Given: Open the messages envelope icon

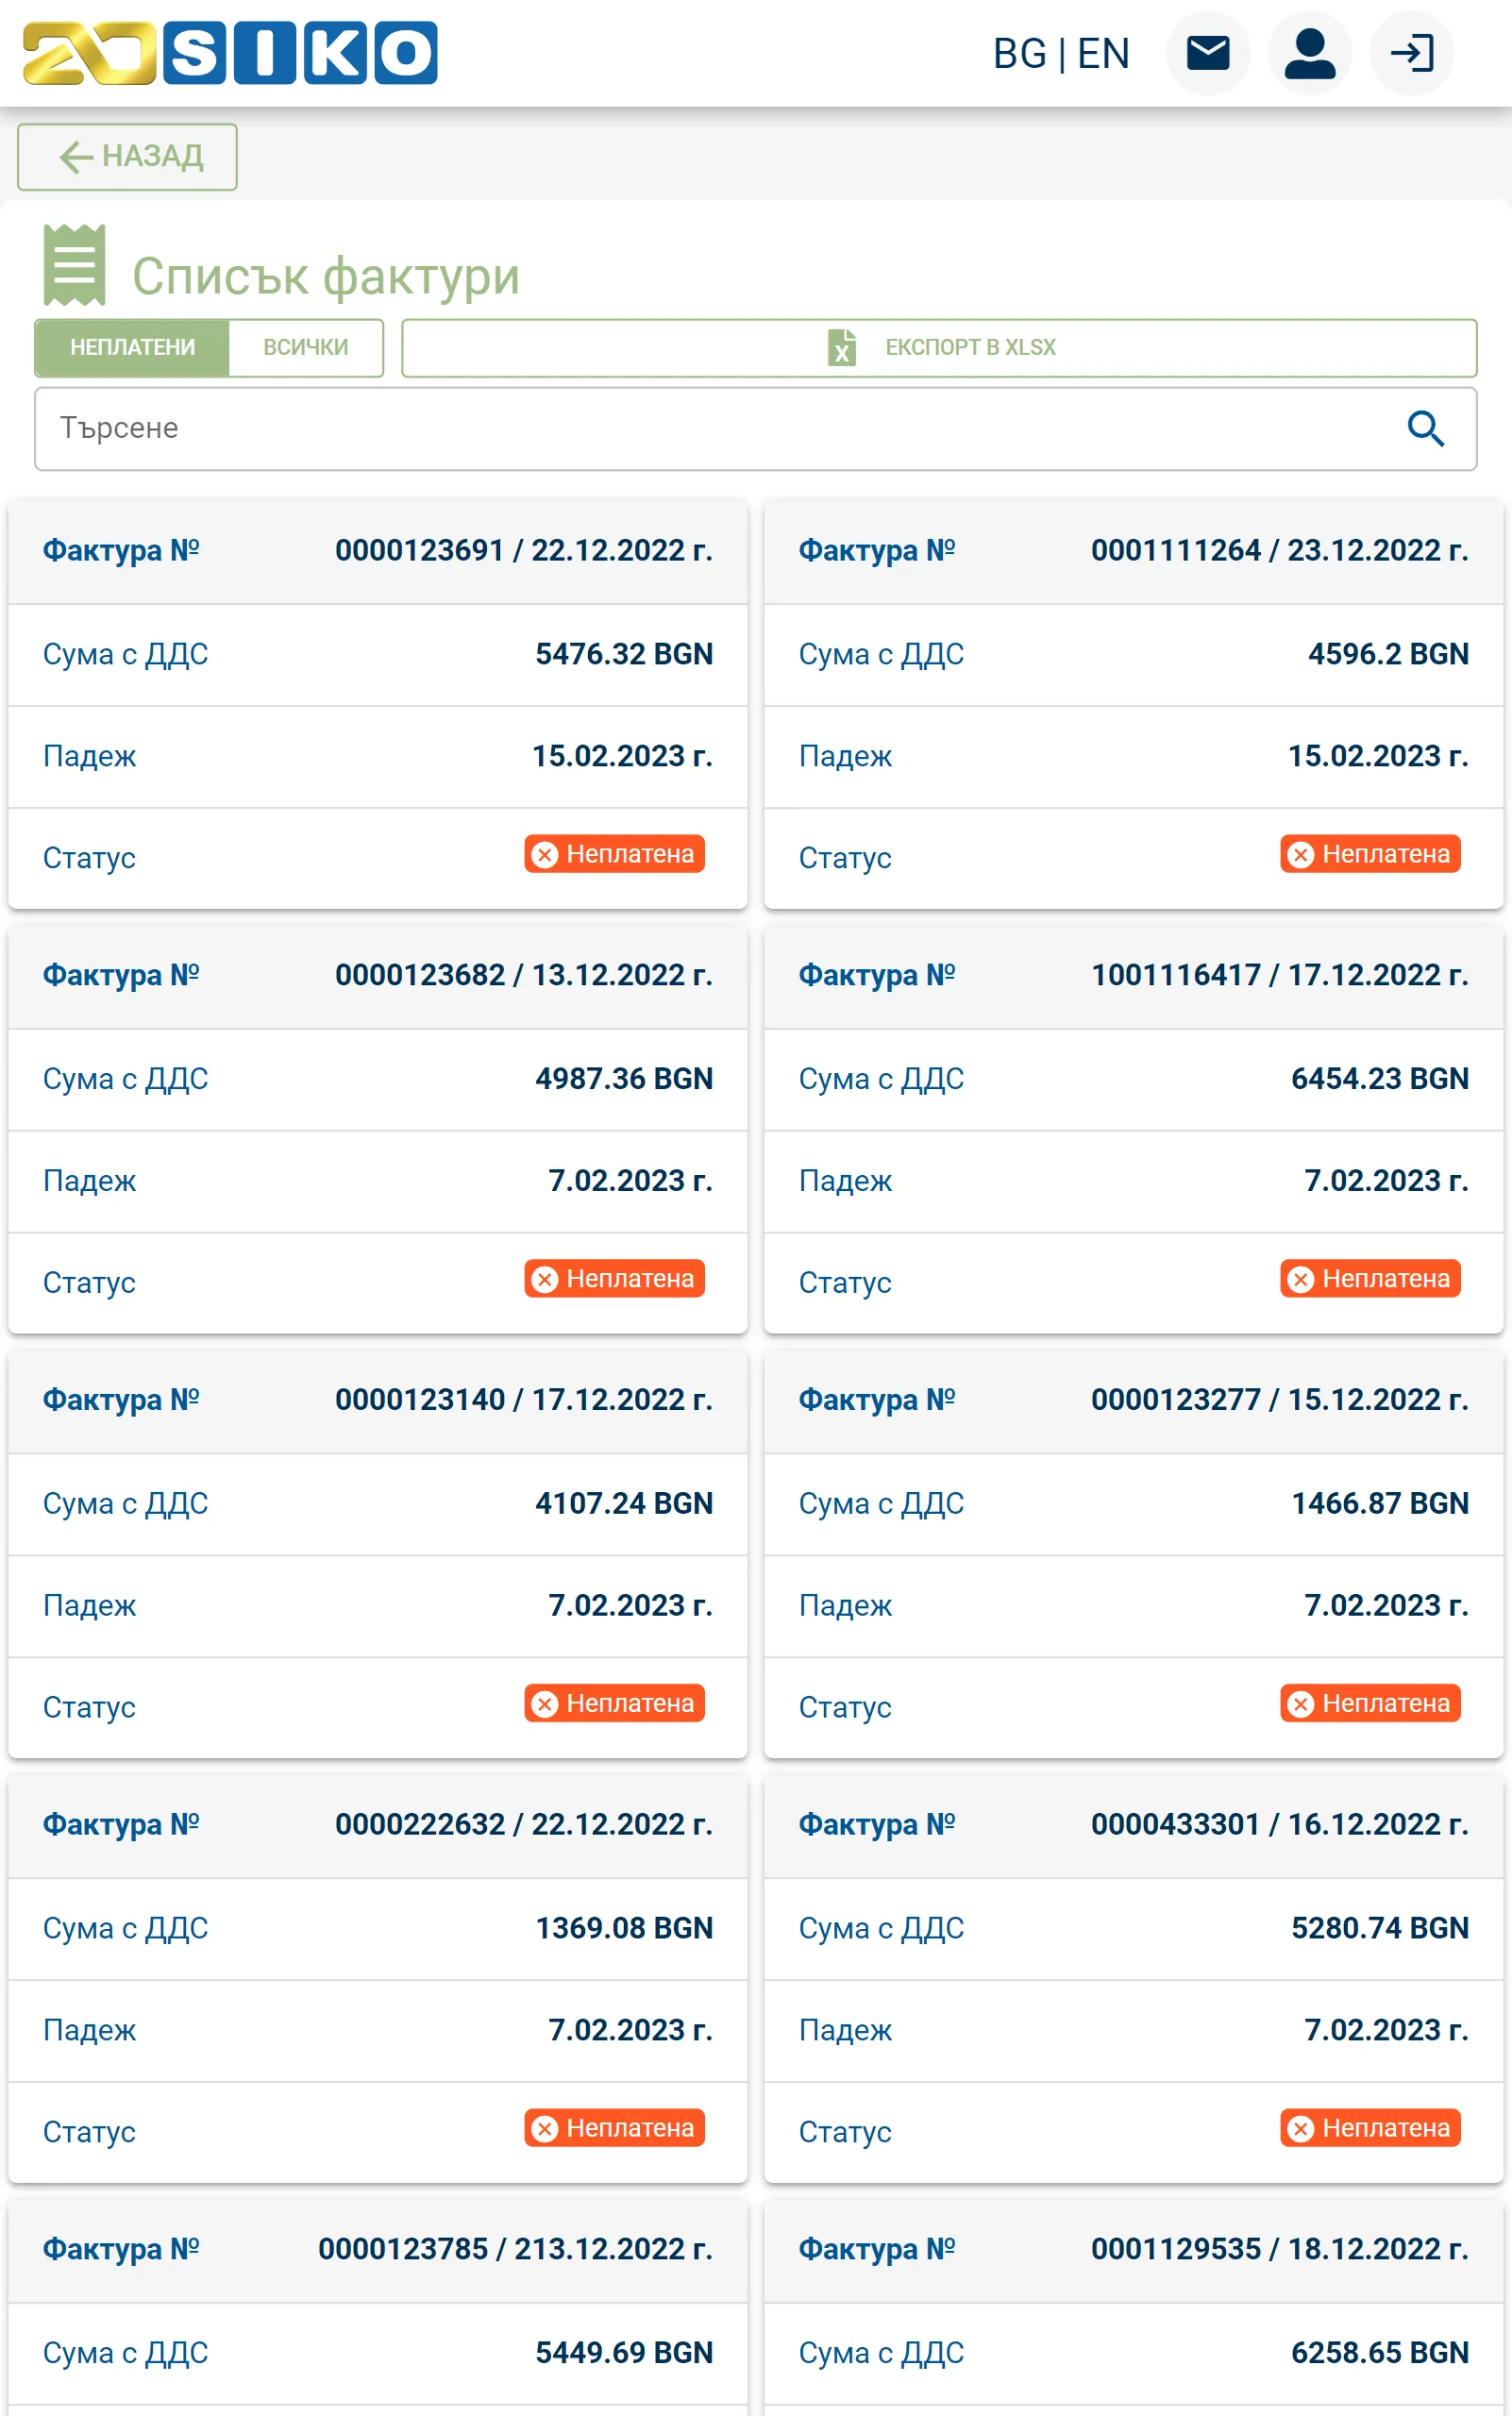Looking at the screenshot, I should 1208,53.
